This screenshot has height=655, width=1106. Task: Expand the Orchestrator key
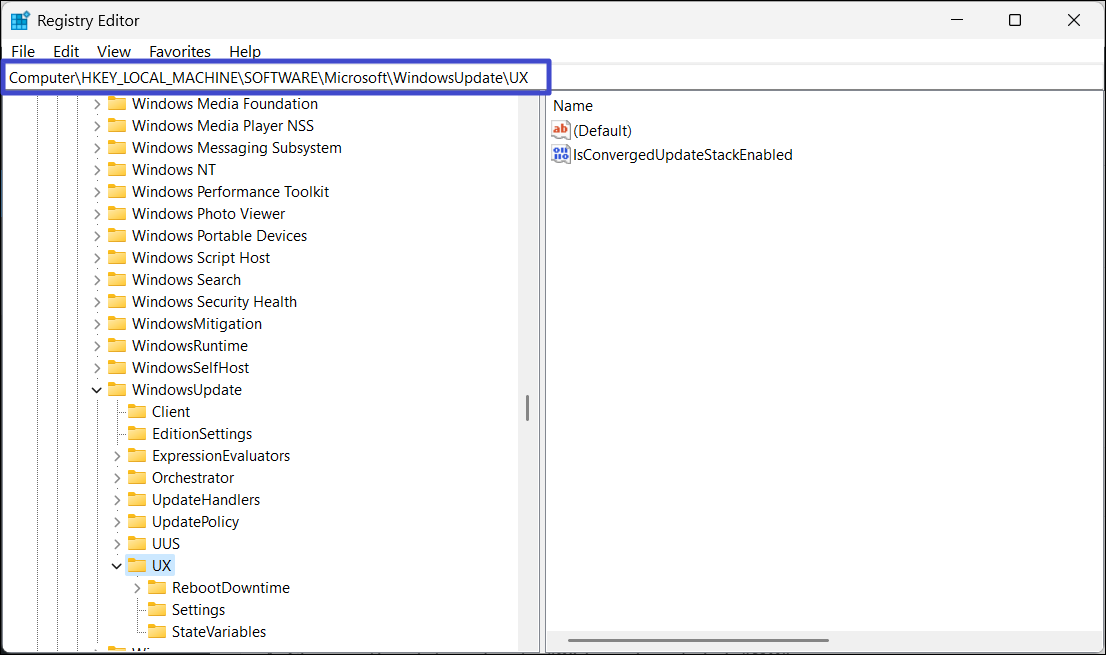tap(117, 478)
